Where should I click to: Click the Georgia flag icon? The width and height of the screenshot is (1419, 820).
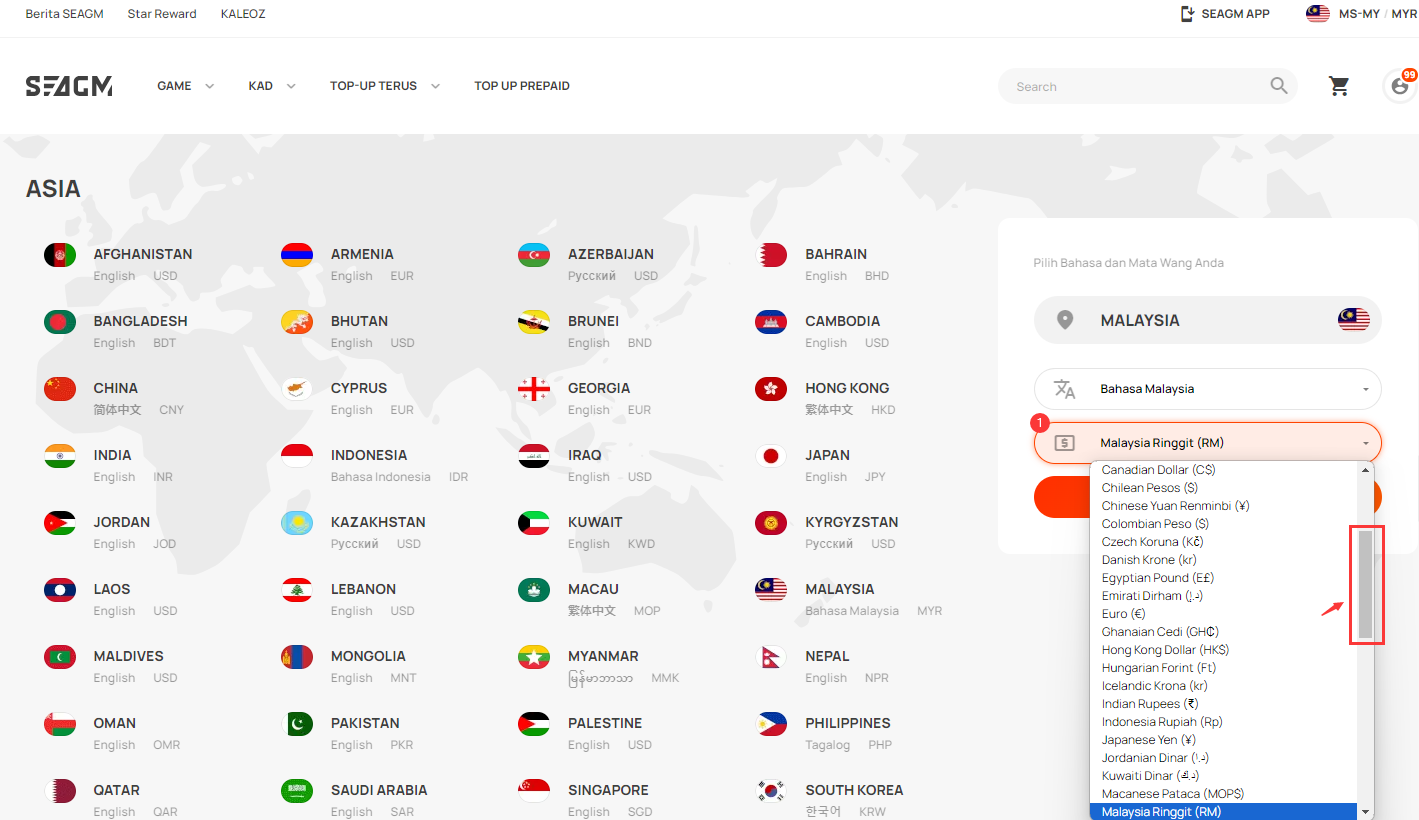[x=534, y=389]
